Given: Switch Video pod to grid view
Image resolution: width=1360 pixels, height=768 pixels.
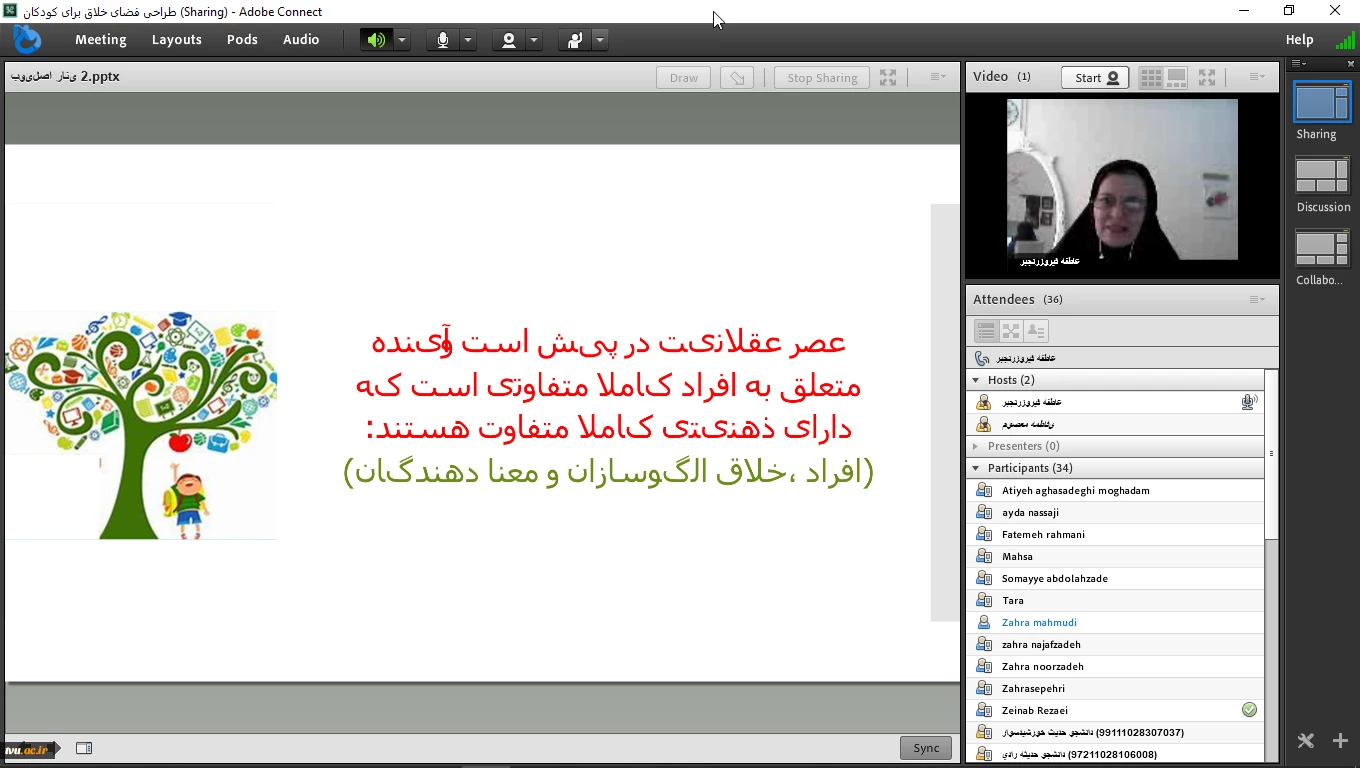Looking at the screenshot, I should click(1151, 77).
